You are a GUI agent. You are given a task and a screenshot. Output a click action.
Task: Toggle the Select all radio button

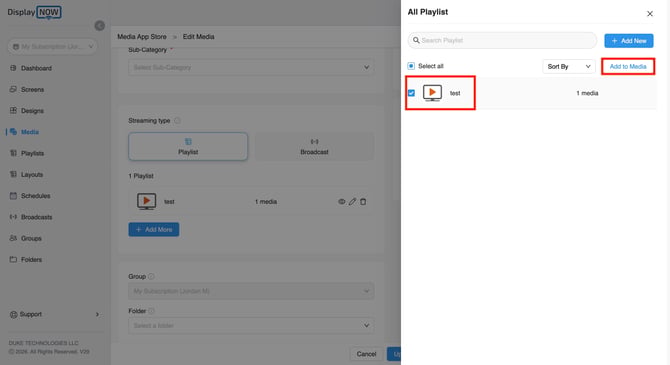[x=411, y=66]
